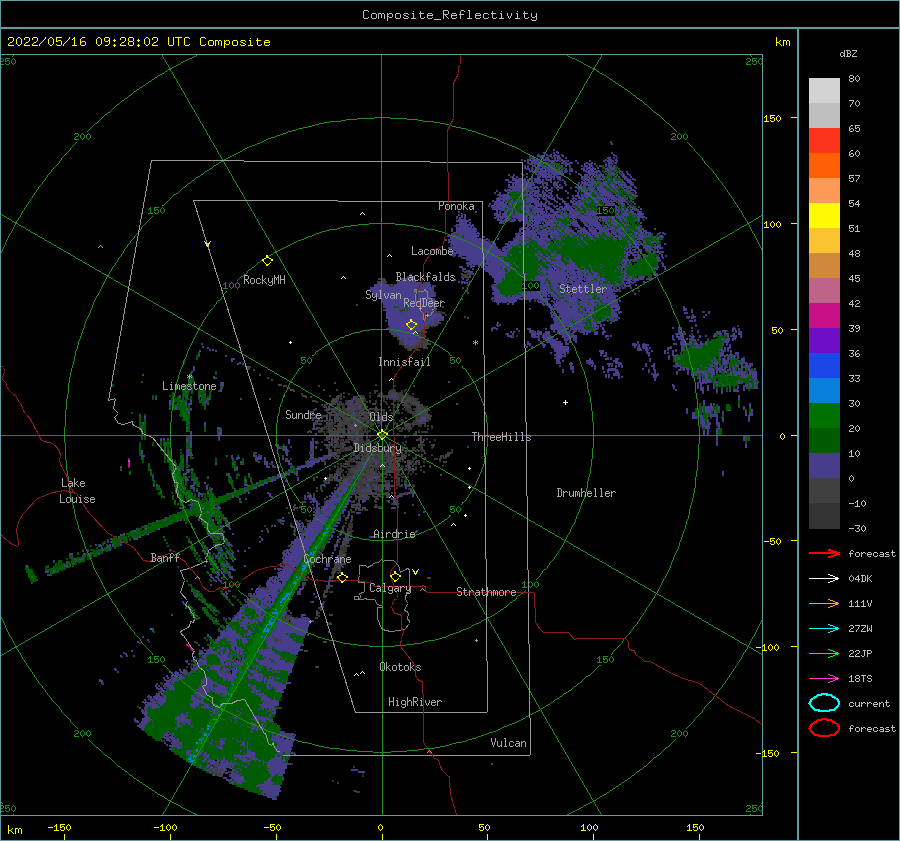This screenshot has height=841, width=900.
Task: Click the HighRiver label
Action: click(415, 702)
